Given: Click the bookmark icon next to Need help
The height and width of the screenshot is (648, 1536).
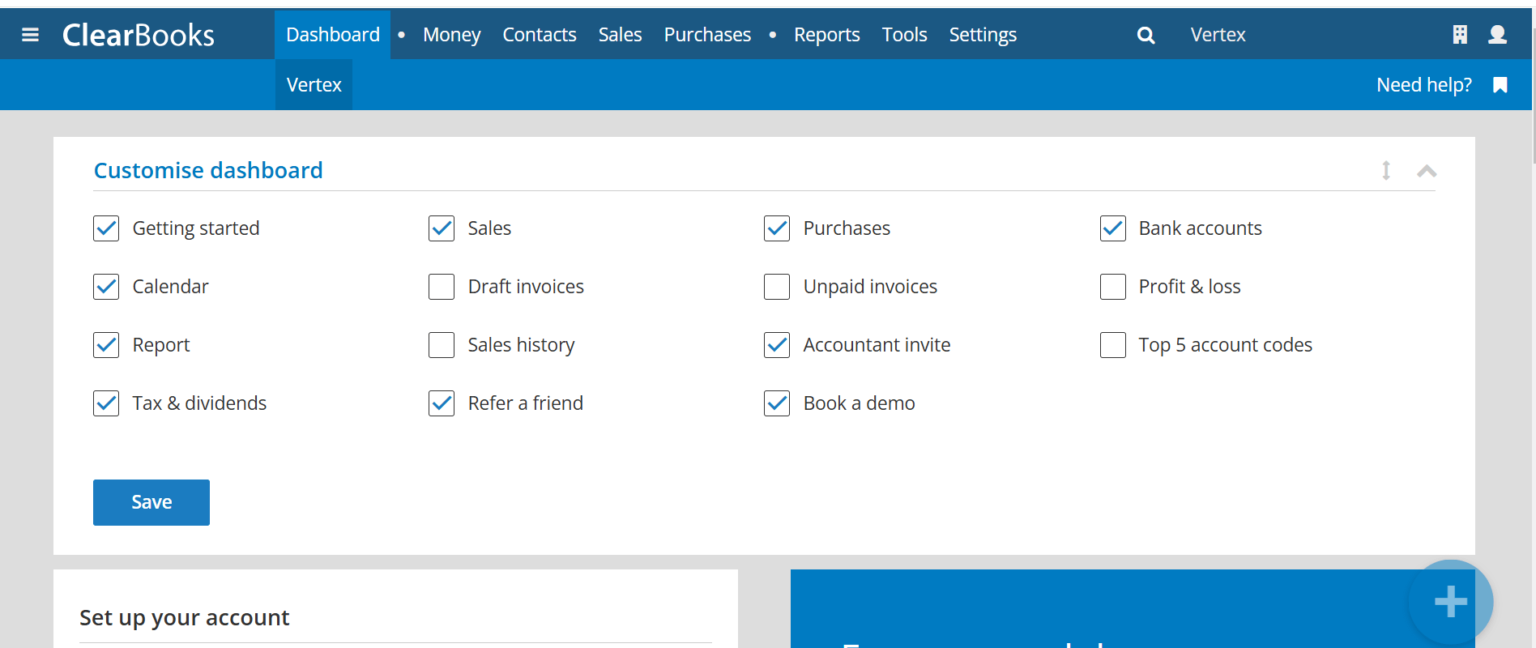Looking at the screenshot, I should pos(1500,85).
